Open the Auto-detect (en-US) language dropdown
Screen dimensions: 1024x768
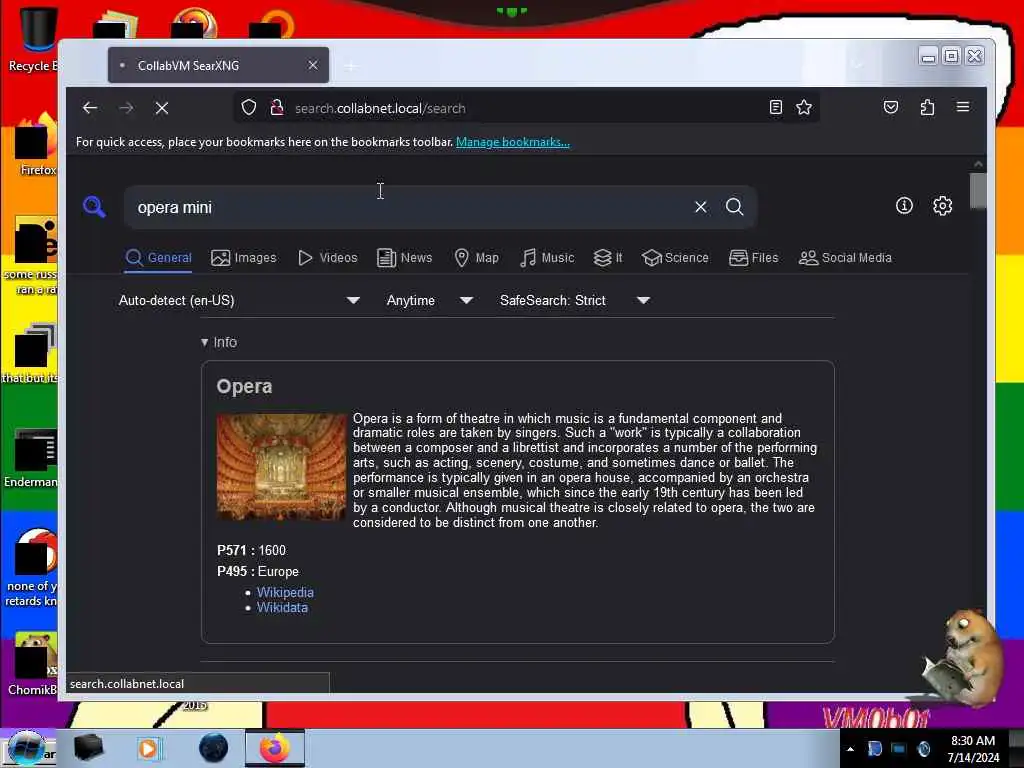pyautogui.click(x=239, y=300)
